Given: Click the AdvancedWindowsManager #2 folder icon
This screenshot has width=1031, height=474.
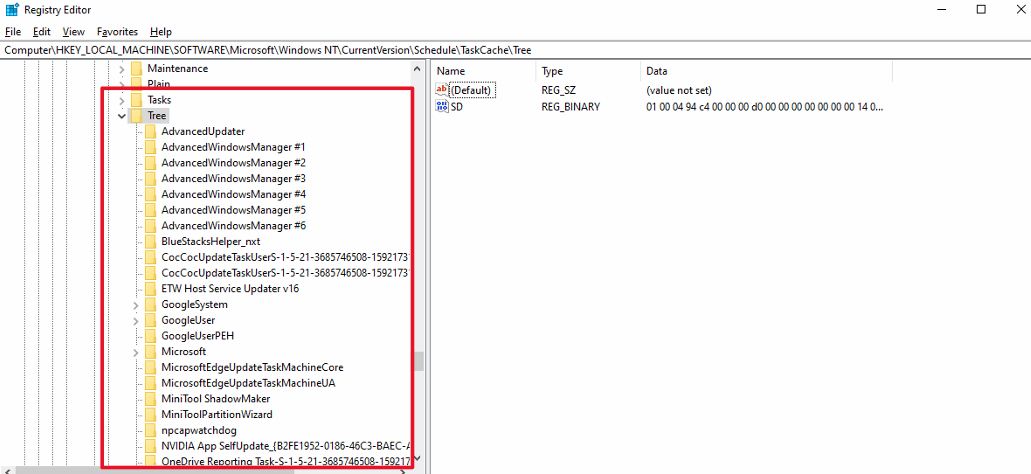Looking at the screenshot, I should (151, 163).
